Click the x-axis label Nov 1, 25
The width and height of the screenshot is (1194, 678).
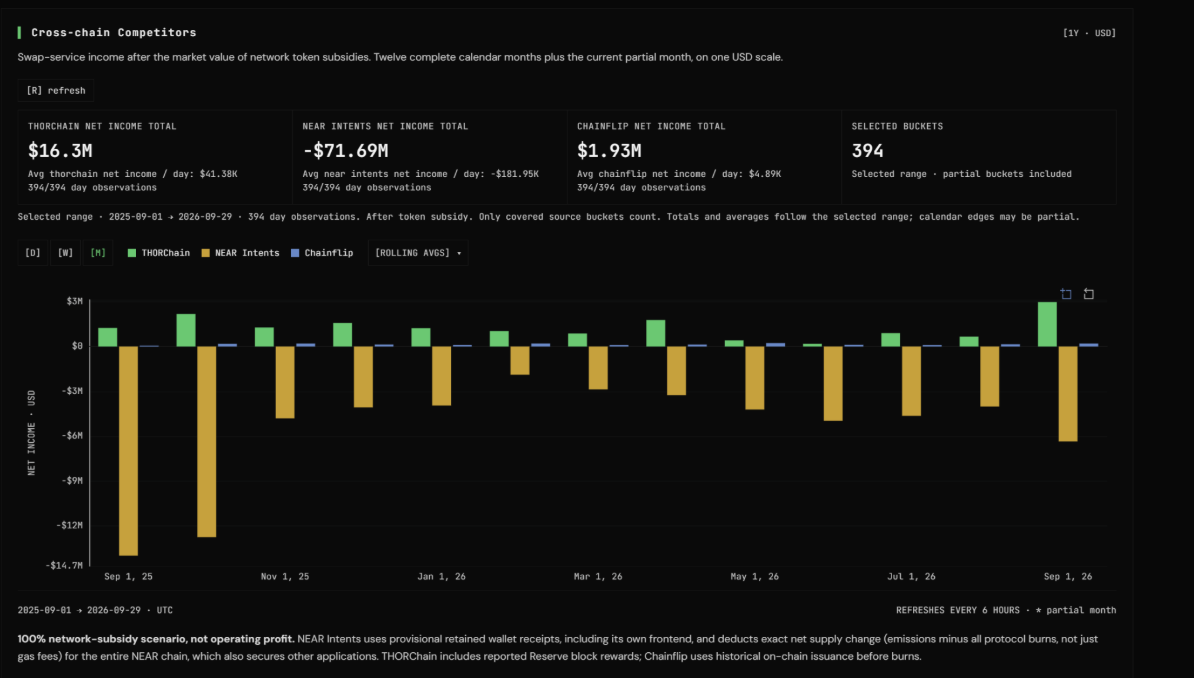point(285,577)
